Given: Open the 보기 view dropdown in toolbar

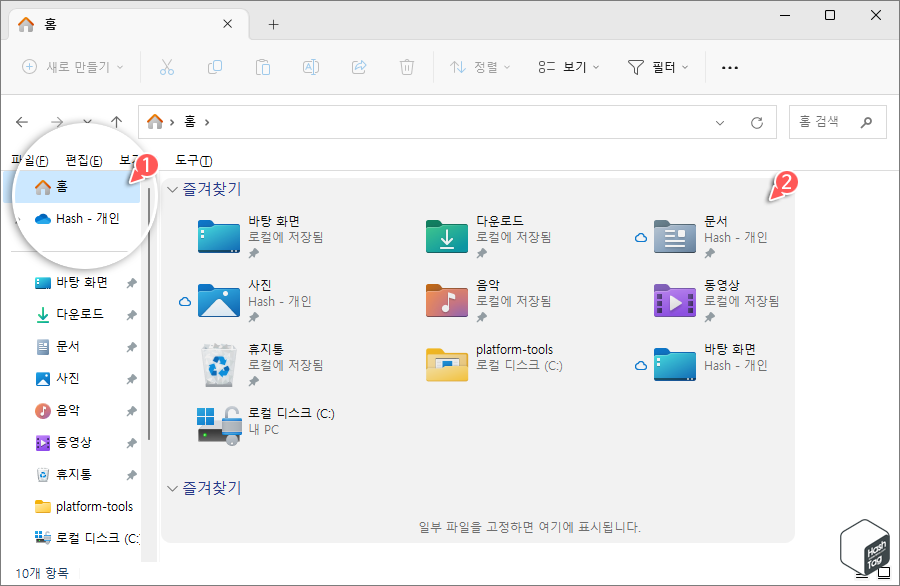Looking at the screenshot, I should [569, 67].
